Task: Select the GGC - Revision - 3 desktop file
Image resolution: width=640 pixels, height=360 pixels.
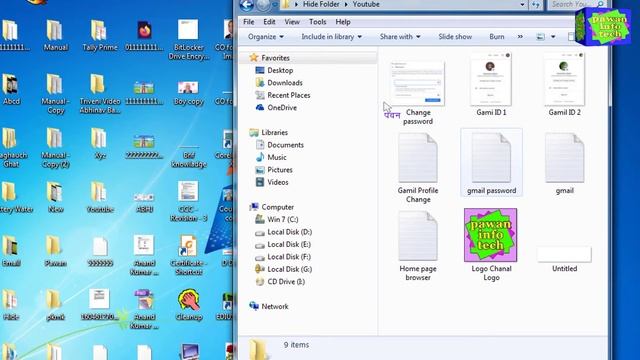Action: pyautogui.click(x=188, y=202)
